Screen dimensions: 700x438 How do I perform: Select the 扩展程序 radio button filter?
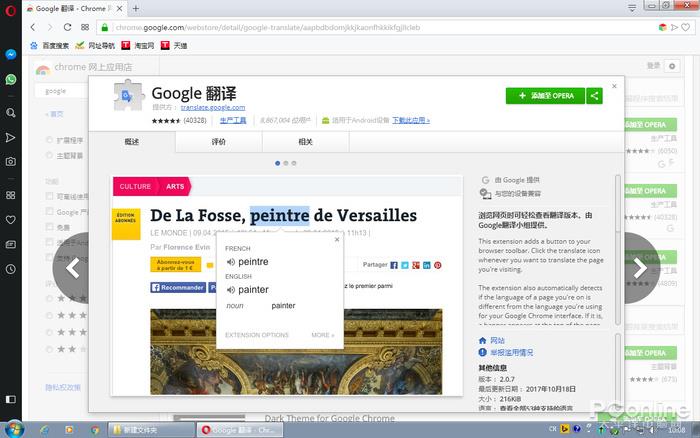pyautogui.click(x=51, y=141)
